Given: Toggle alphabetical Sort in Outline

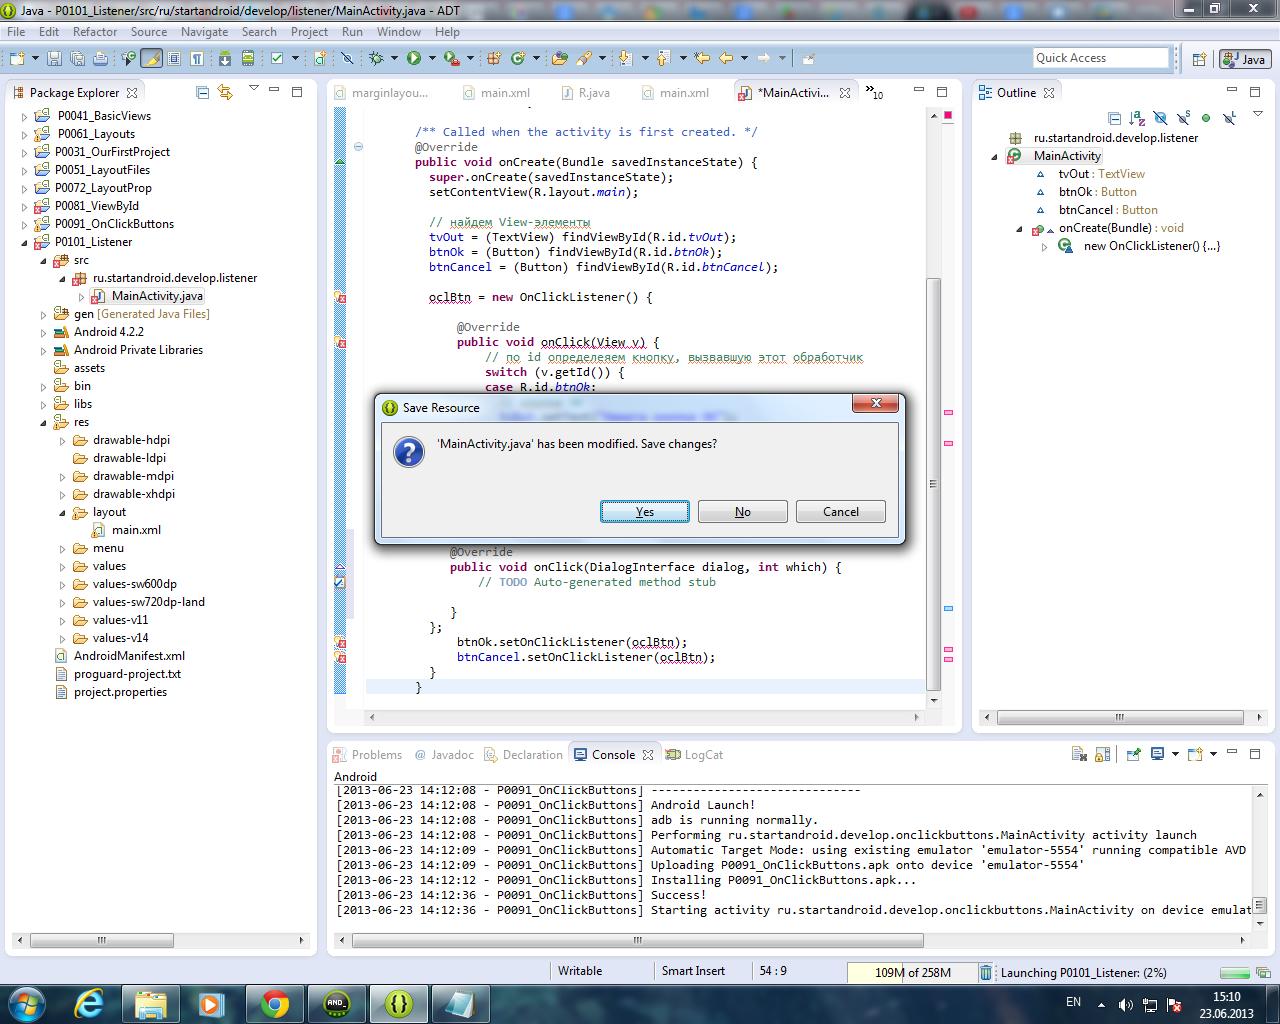Looking at the screenshot, I should pyautogui.click(x=1137, y=118).
